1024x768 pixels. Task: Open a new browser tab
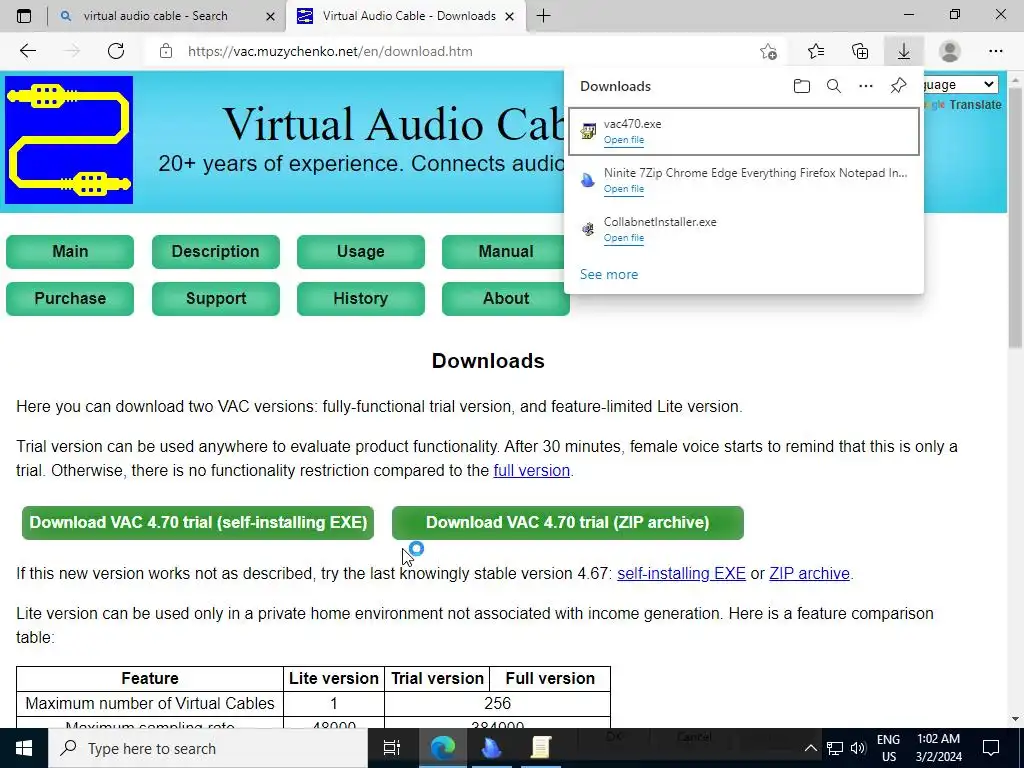[x=543, y=16]
